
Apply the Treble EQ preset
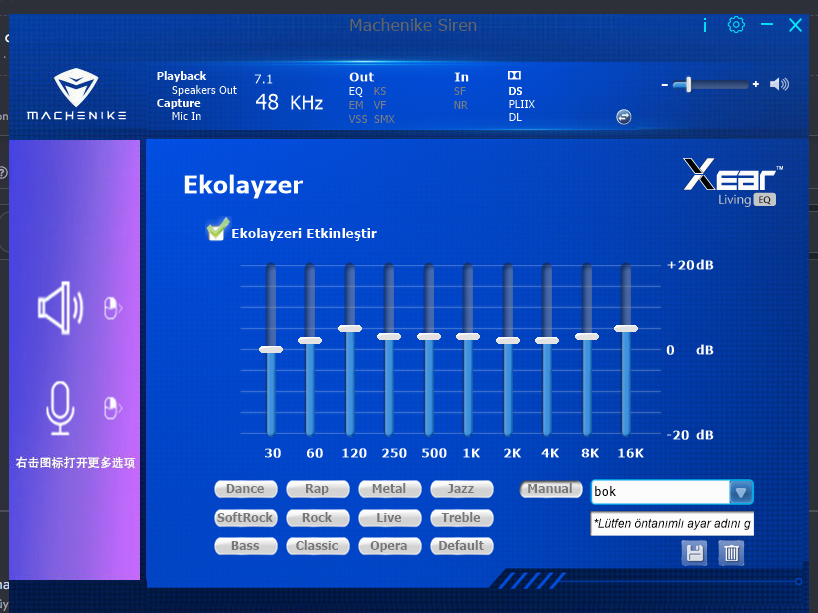point(461,518)
